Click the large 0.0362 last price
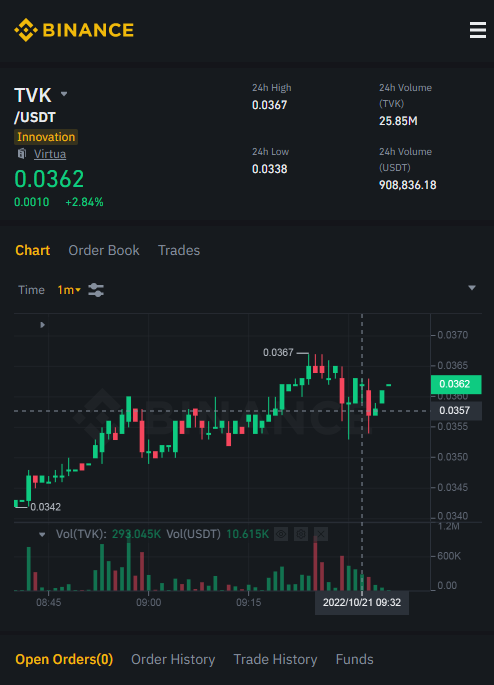This screenshot has width=494, height=685. [x=49, y=179]
